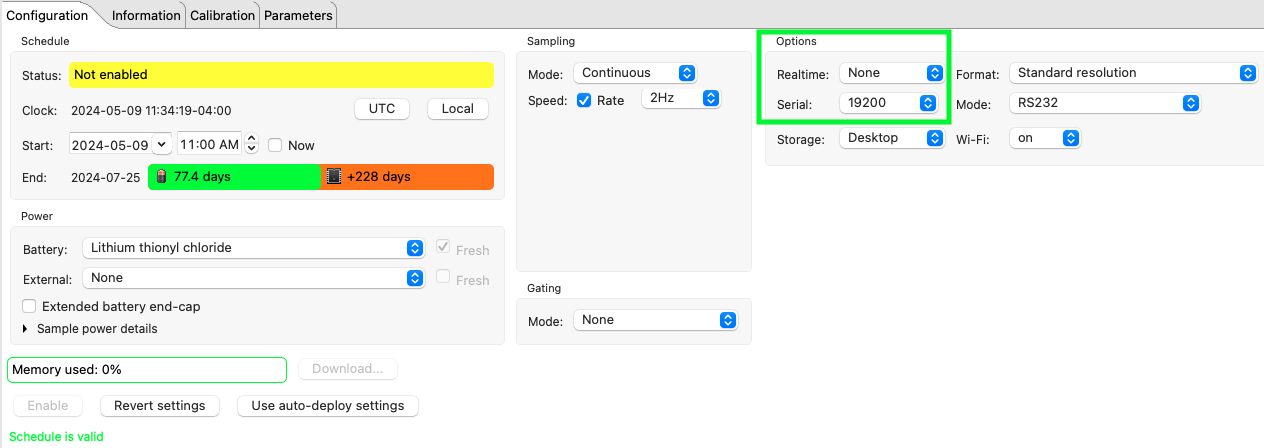Click the time stepper arrows beside 11:00 AM
Screen dimensions: 1264x448
pos(252,145)
